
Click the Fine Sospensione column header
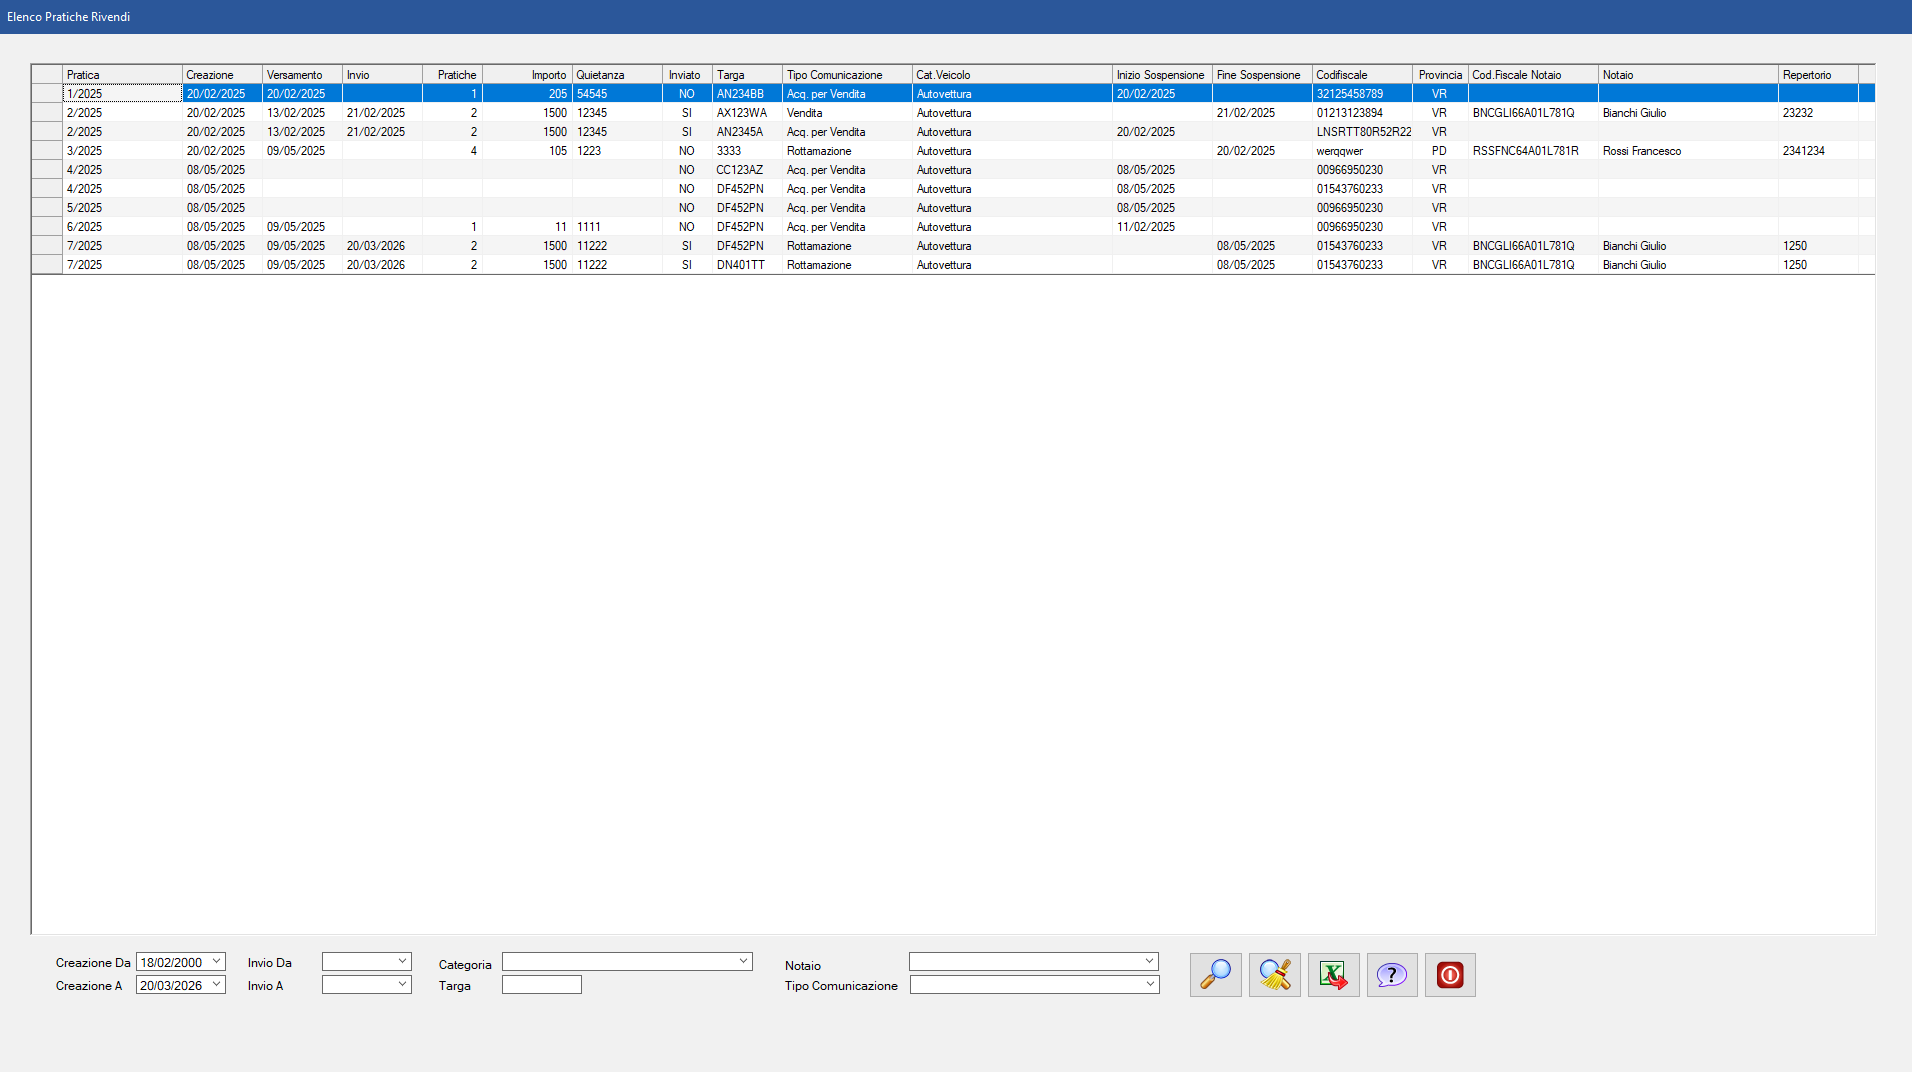coord(1260,75)
